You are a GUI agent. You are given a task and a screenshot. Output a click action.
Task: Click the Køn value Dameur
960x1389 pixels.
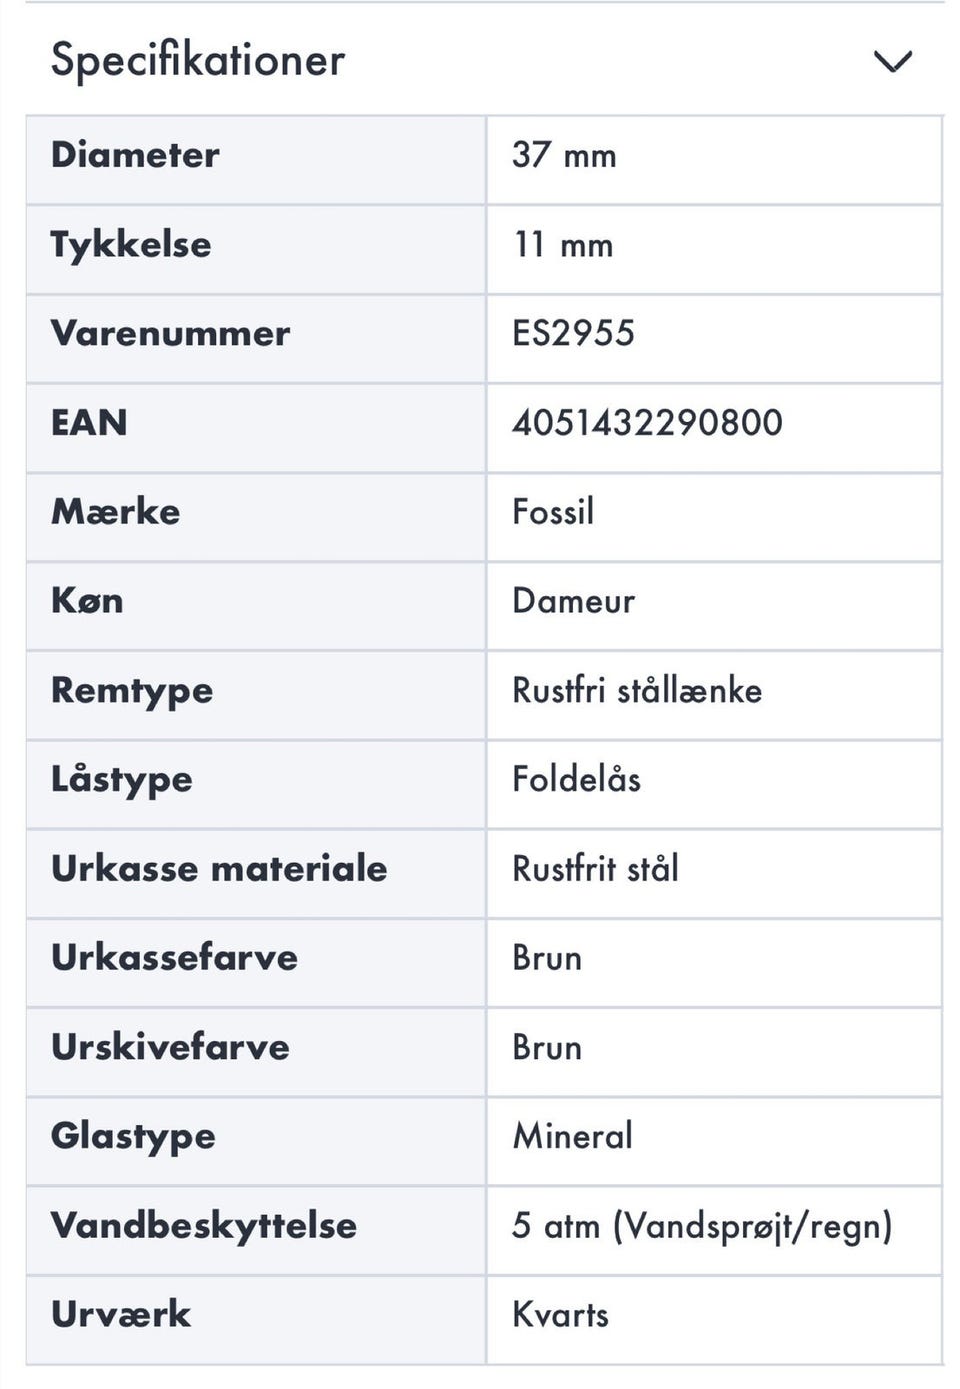coord(573,601)
